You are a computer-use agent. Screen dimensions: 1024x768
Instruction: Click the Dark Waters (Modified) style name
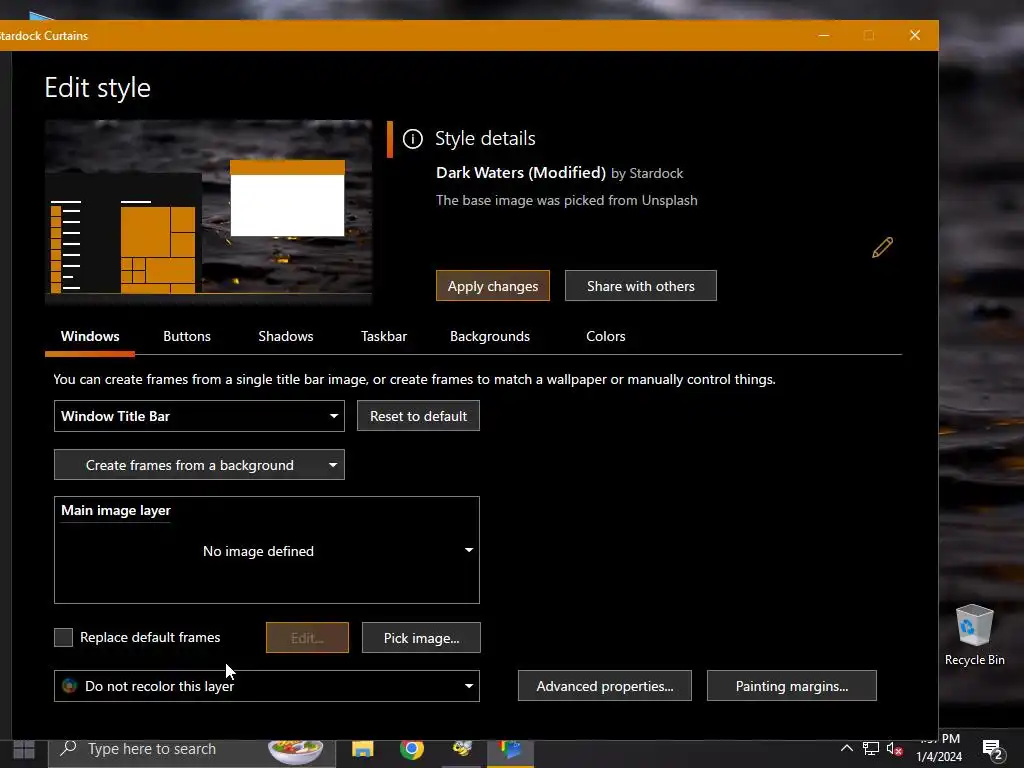click(520, 173)
